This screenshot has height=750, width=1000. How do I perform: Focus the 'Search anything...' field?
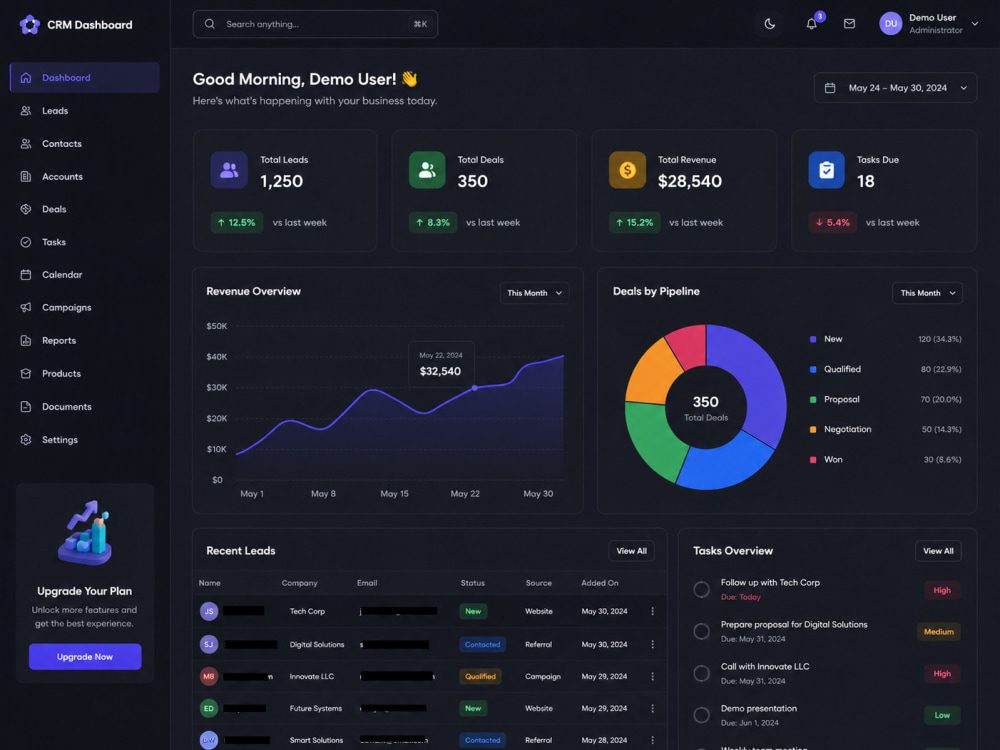315,24
